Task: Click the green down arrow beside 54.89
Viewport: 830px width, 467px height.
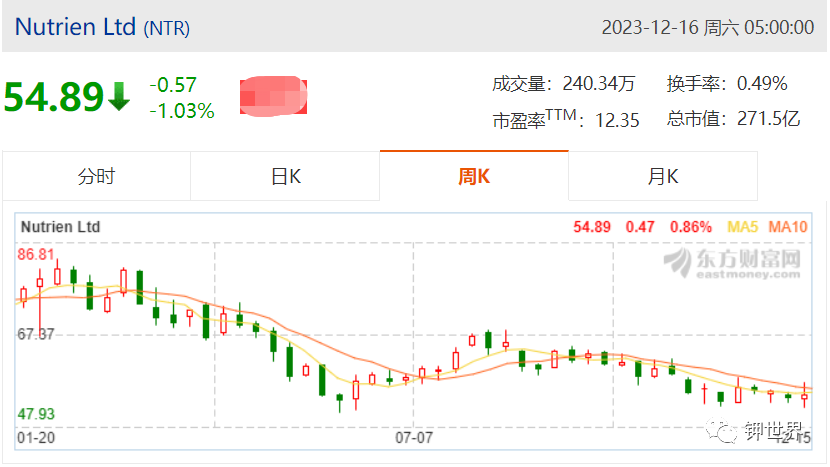Action: coord(119,96)
